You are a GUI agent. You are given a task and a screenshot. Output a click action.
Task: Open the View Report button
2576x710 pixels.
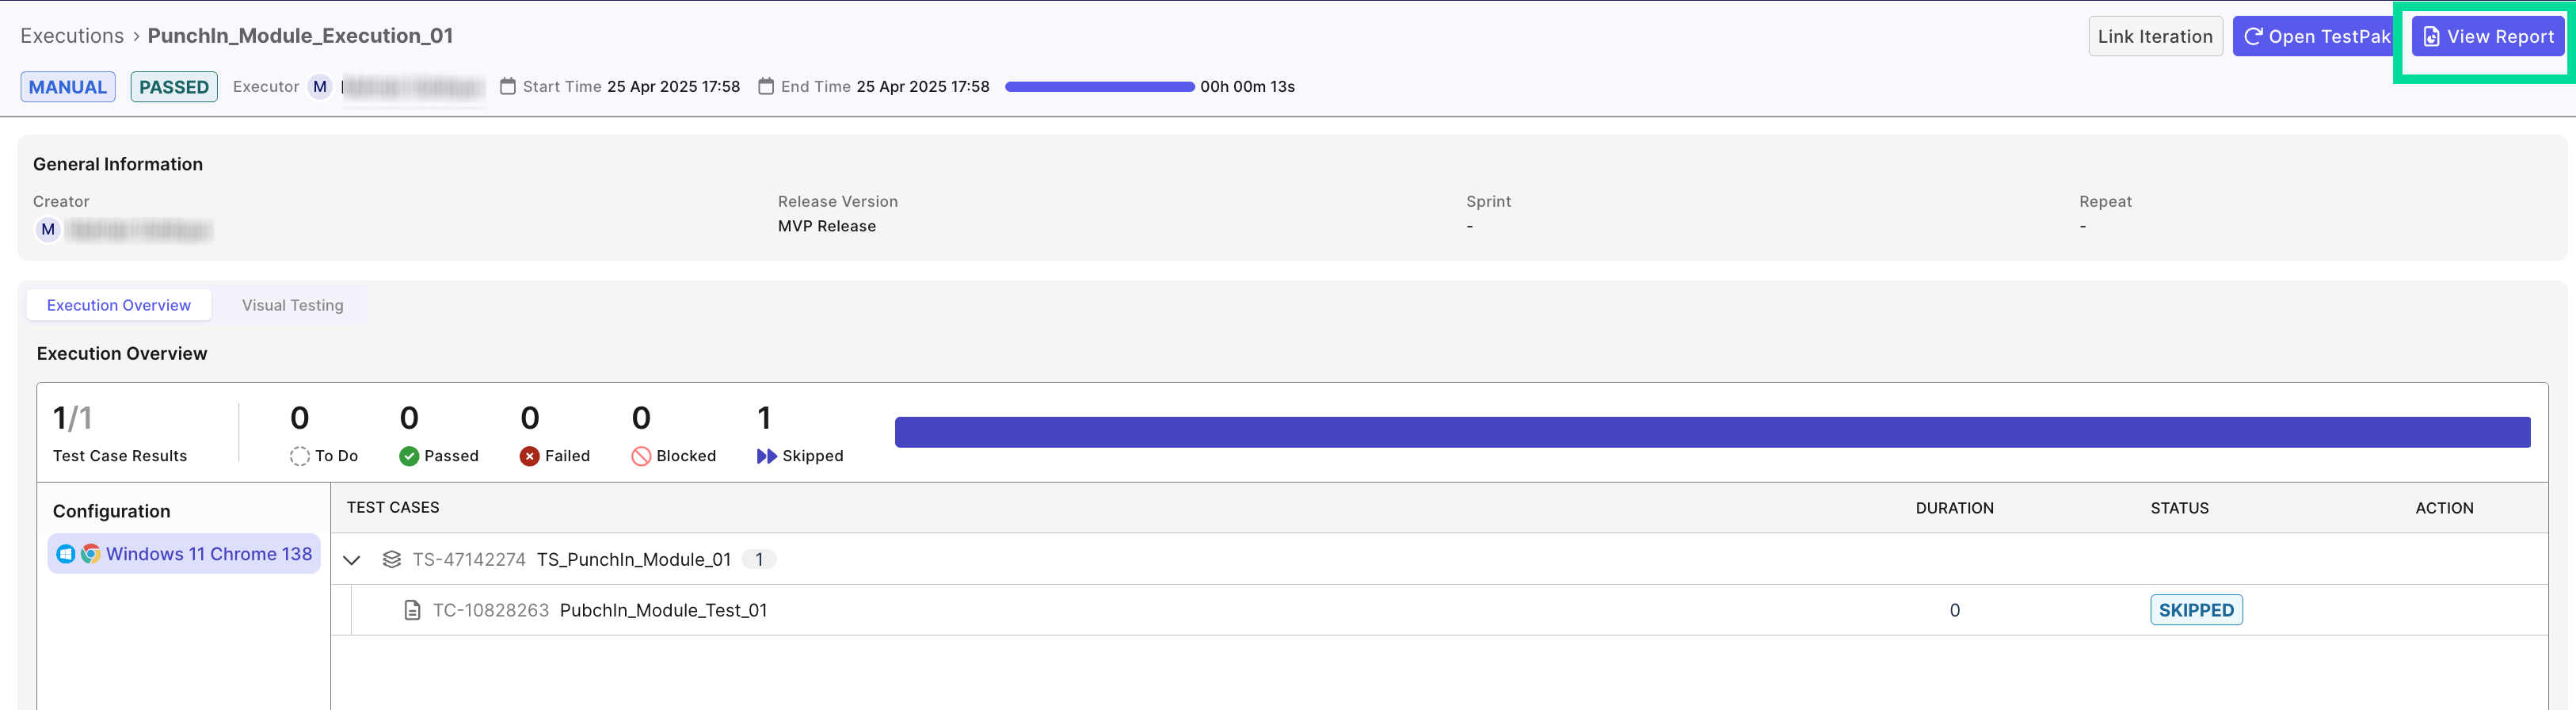(x=2488, y=36)
